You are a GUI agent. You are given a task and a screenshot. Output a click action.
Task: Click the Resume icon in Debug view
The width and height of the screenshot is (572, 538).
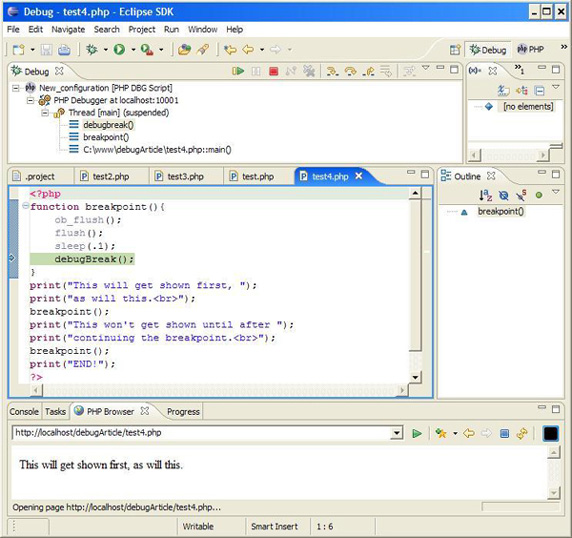[x=238, y=71]
